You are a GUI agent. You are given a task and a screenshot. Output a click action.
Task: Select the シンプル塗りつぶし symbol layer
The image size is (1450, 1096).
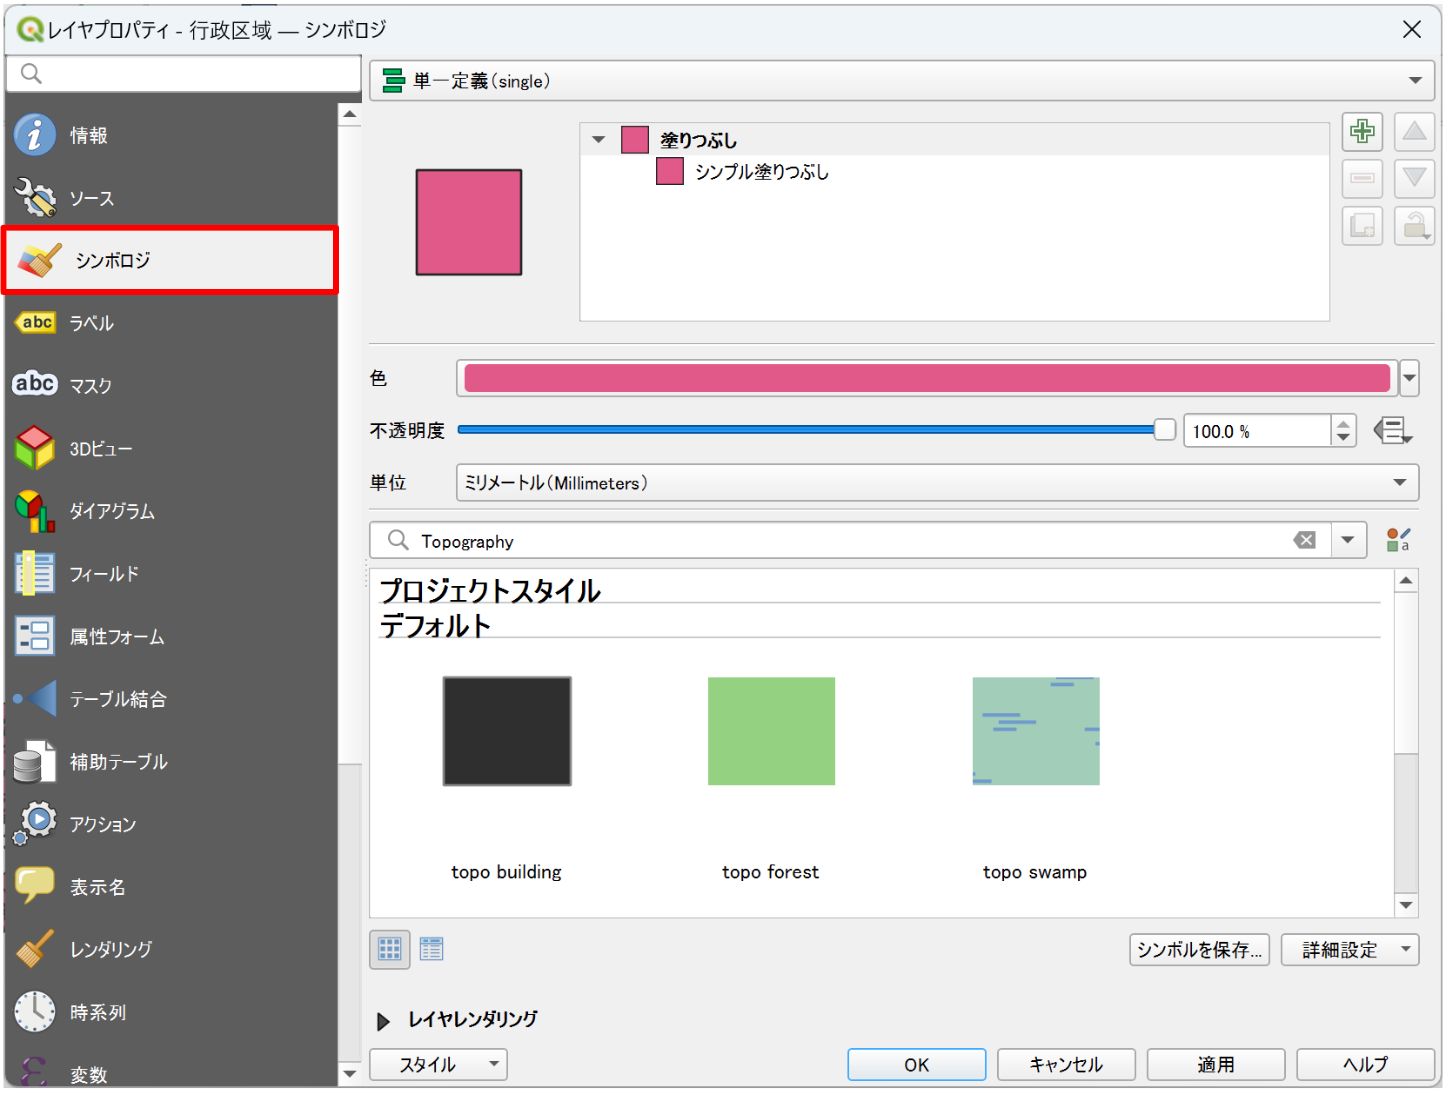tap(761, 172)
